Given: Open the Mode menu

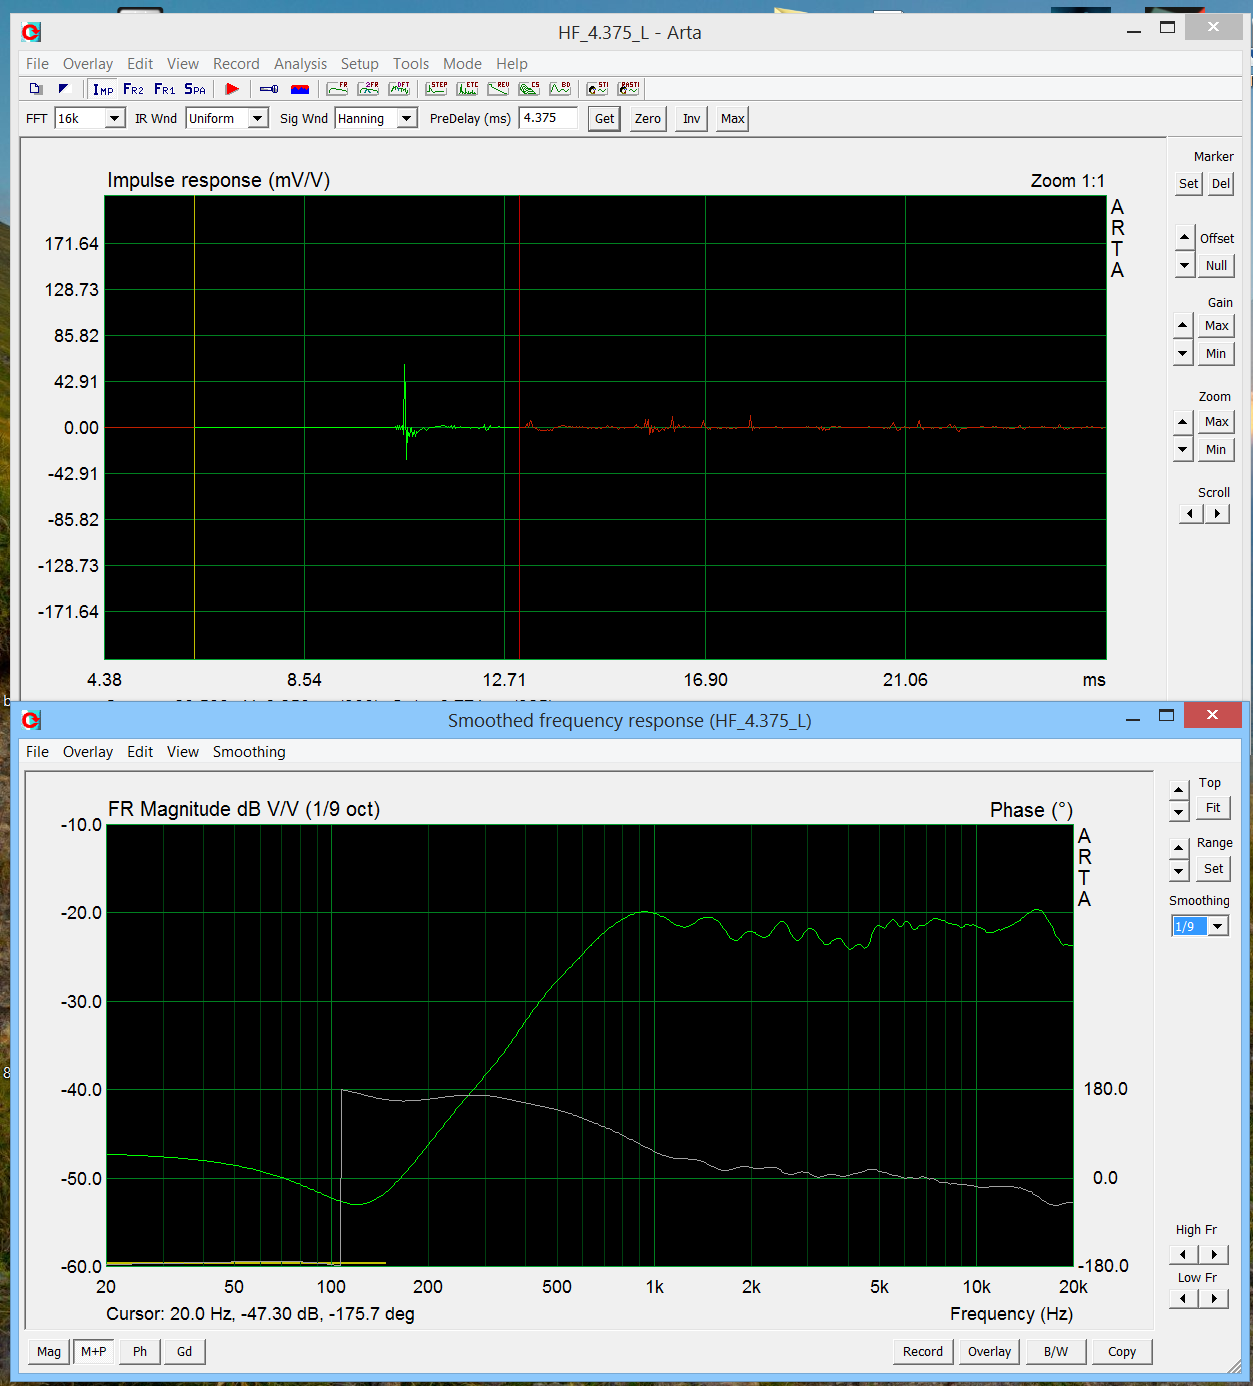Looking at the screenshot, I should click(x=462, y=64).
